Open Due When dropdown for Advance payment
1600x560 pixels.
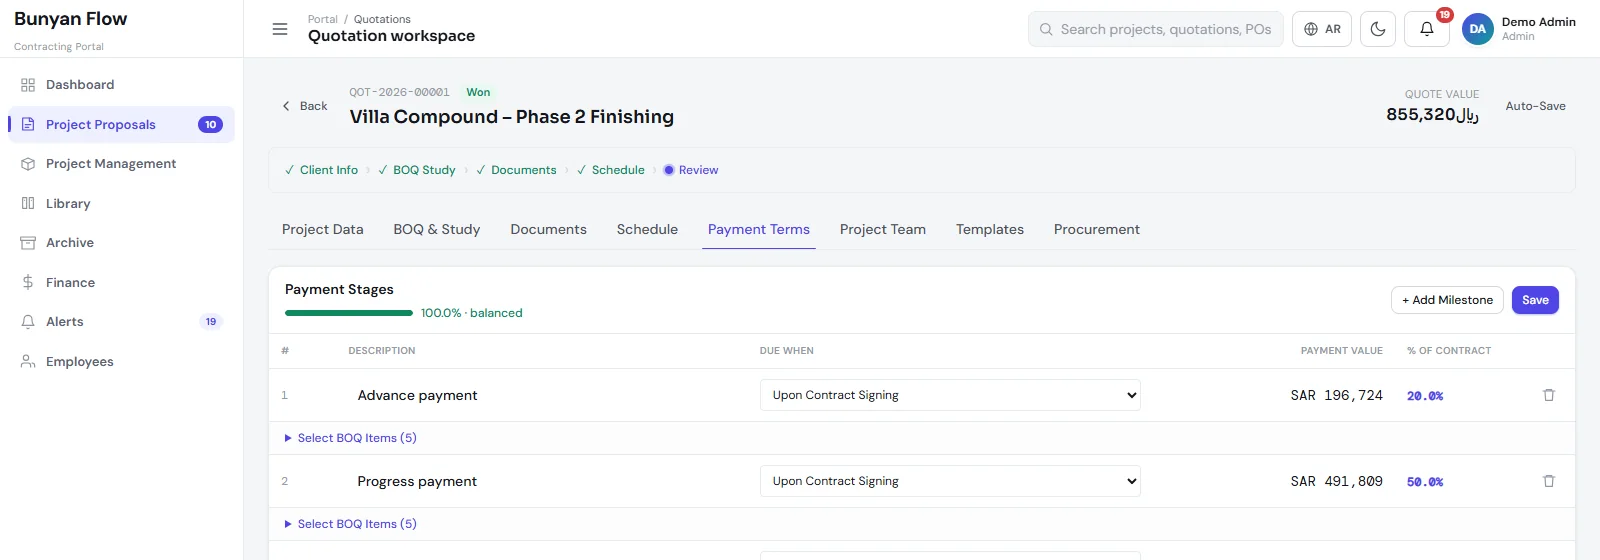pyautogui.click(x=950, y=395)
